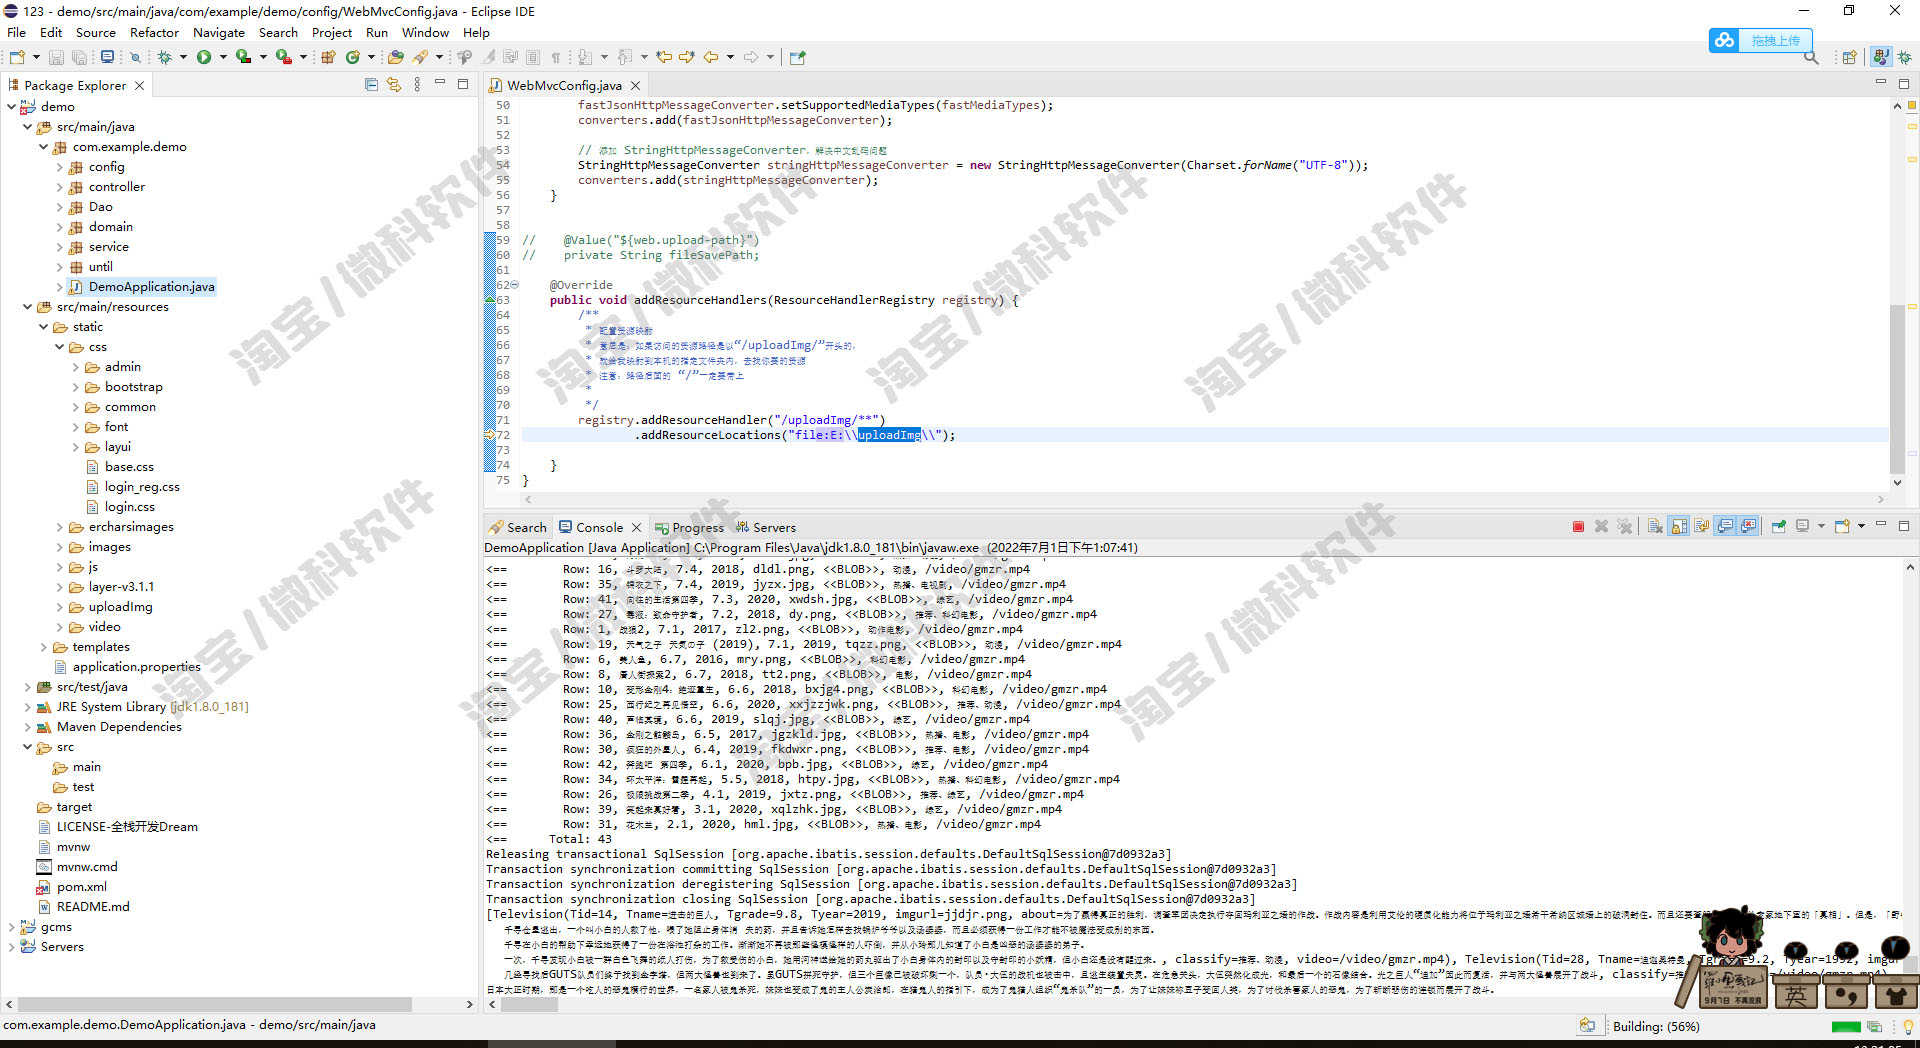Toggle Show Whitespace Characters
This screenshot has width=1920, height=1048.
[555, 57]
